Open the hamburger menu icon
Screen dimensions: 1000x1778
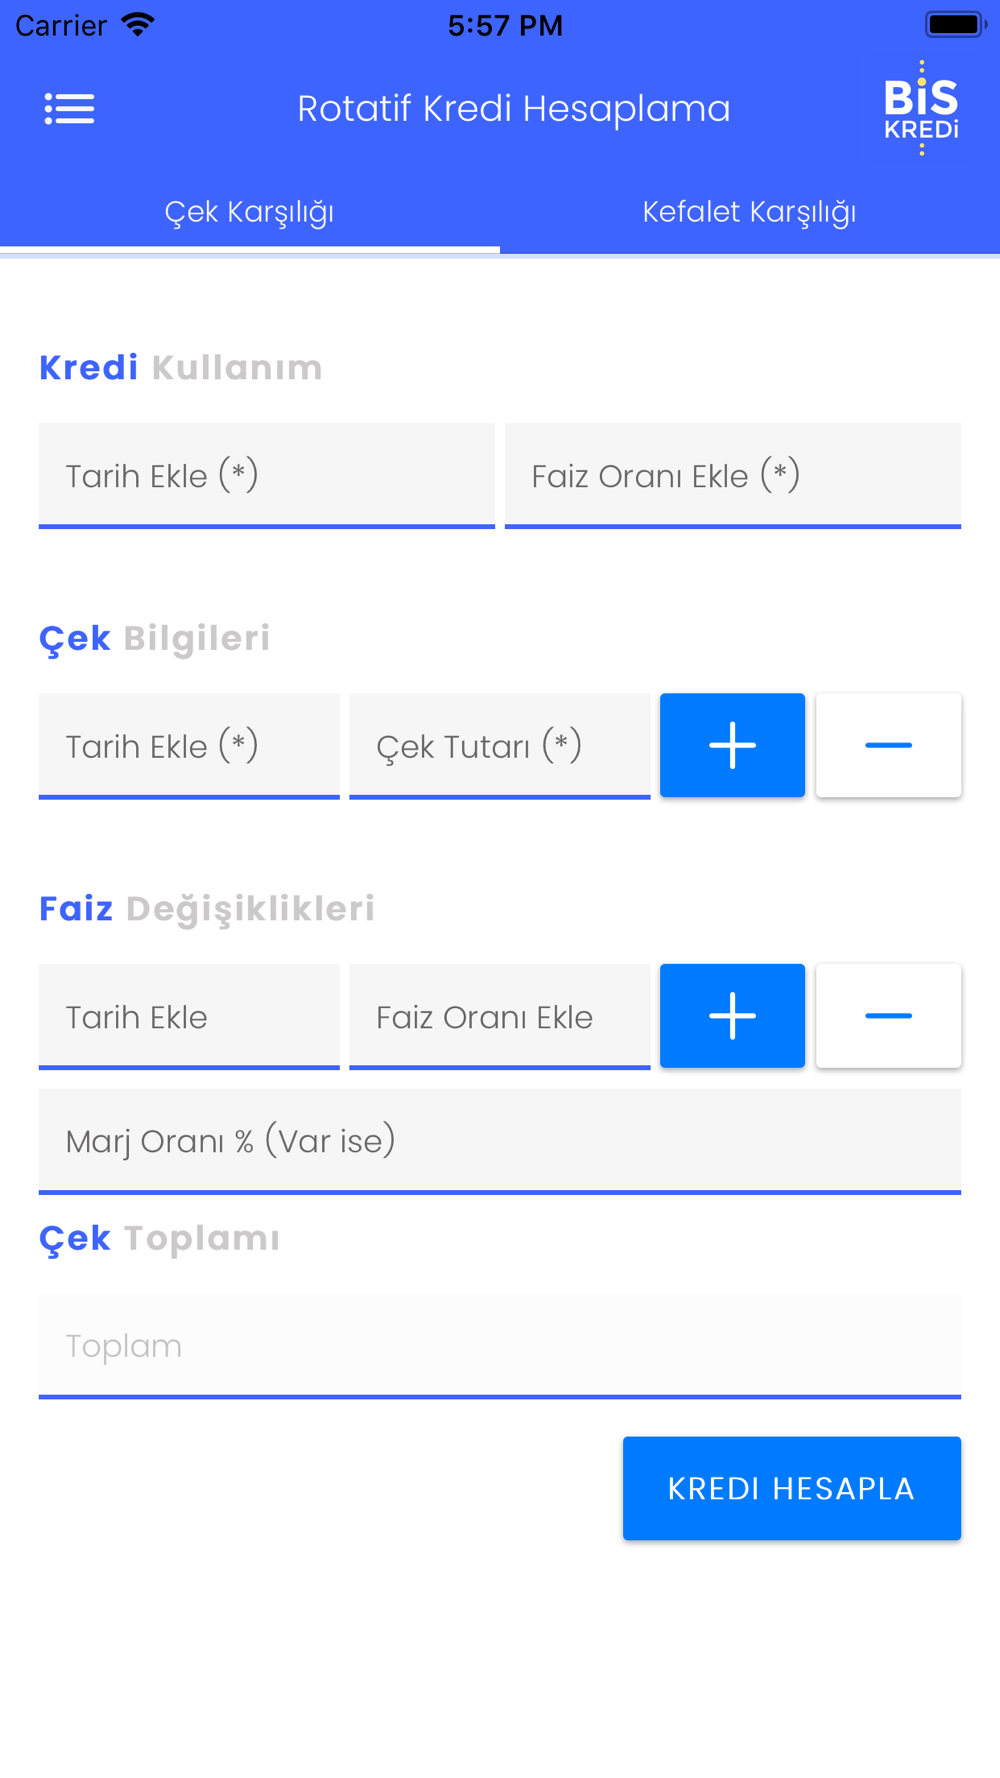69,108
